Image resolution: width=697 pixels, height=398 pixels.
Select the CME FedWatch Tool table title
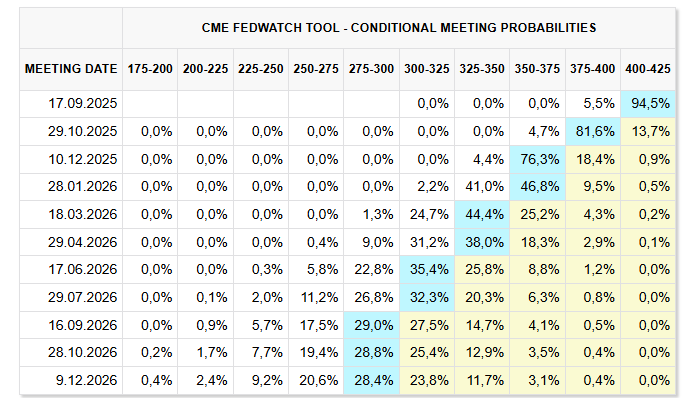(x=399, y=28)
